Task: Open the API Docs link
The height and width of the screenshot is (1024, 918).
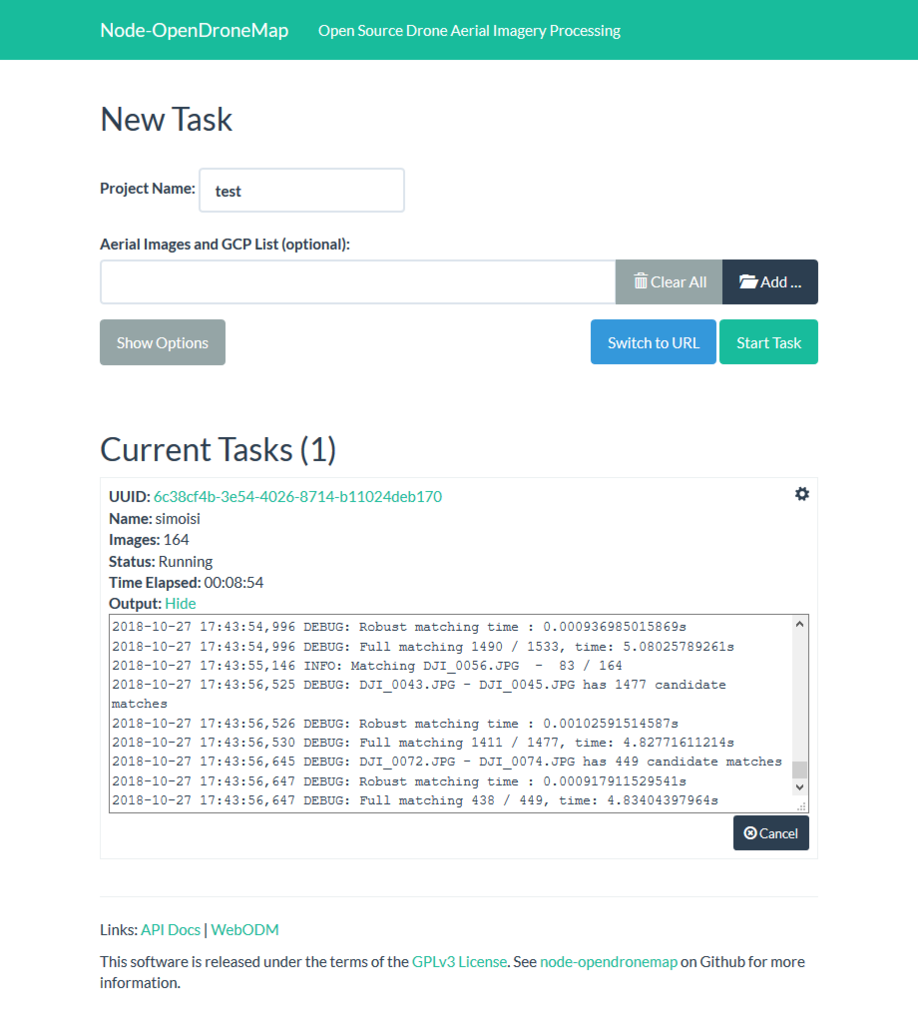Action: [x=170, y=929]
